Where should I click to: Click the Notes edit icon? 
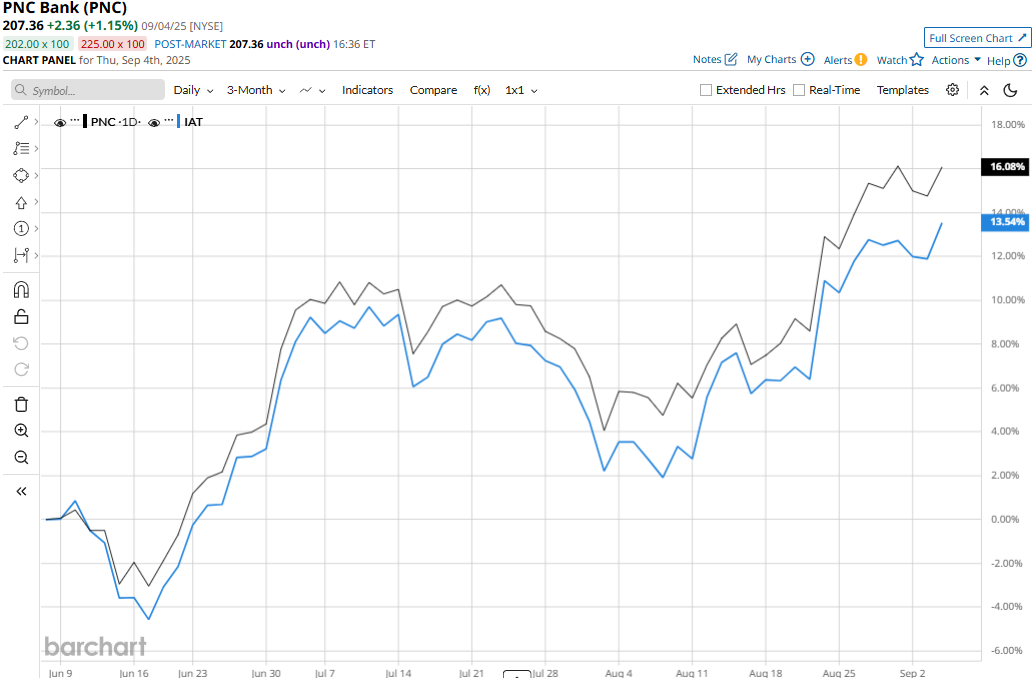[731, 59]
